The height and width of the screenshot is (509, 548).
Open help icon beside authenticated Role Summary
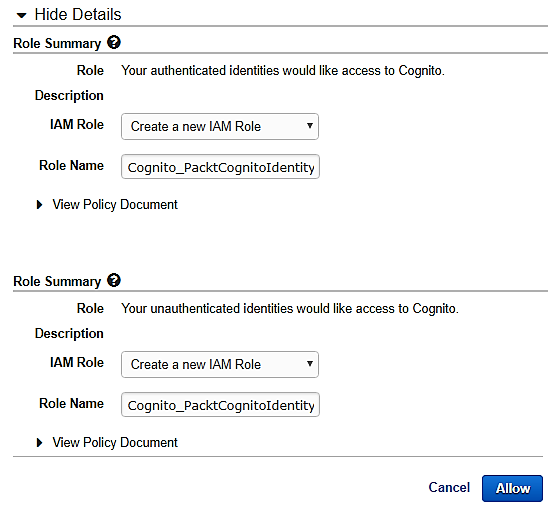click(x=114, y=43)
